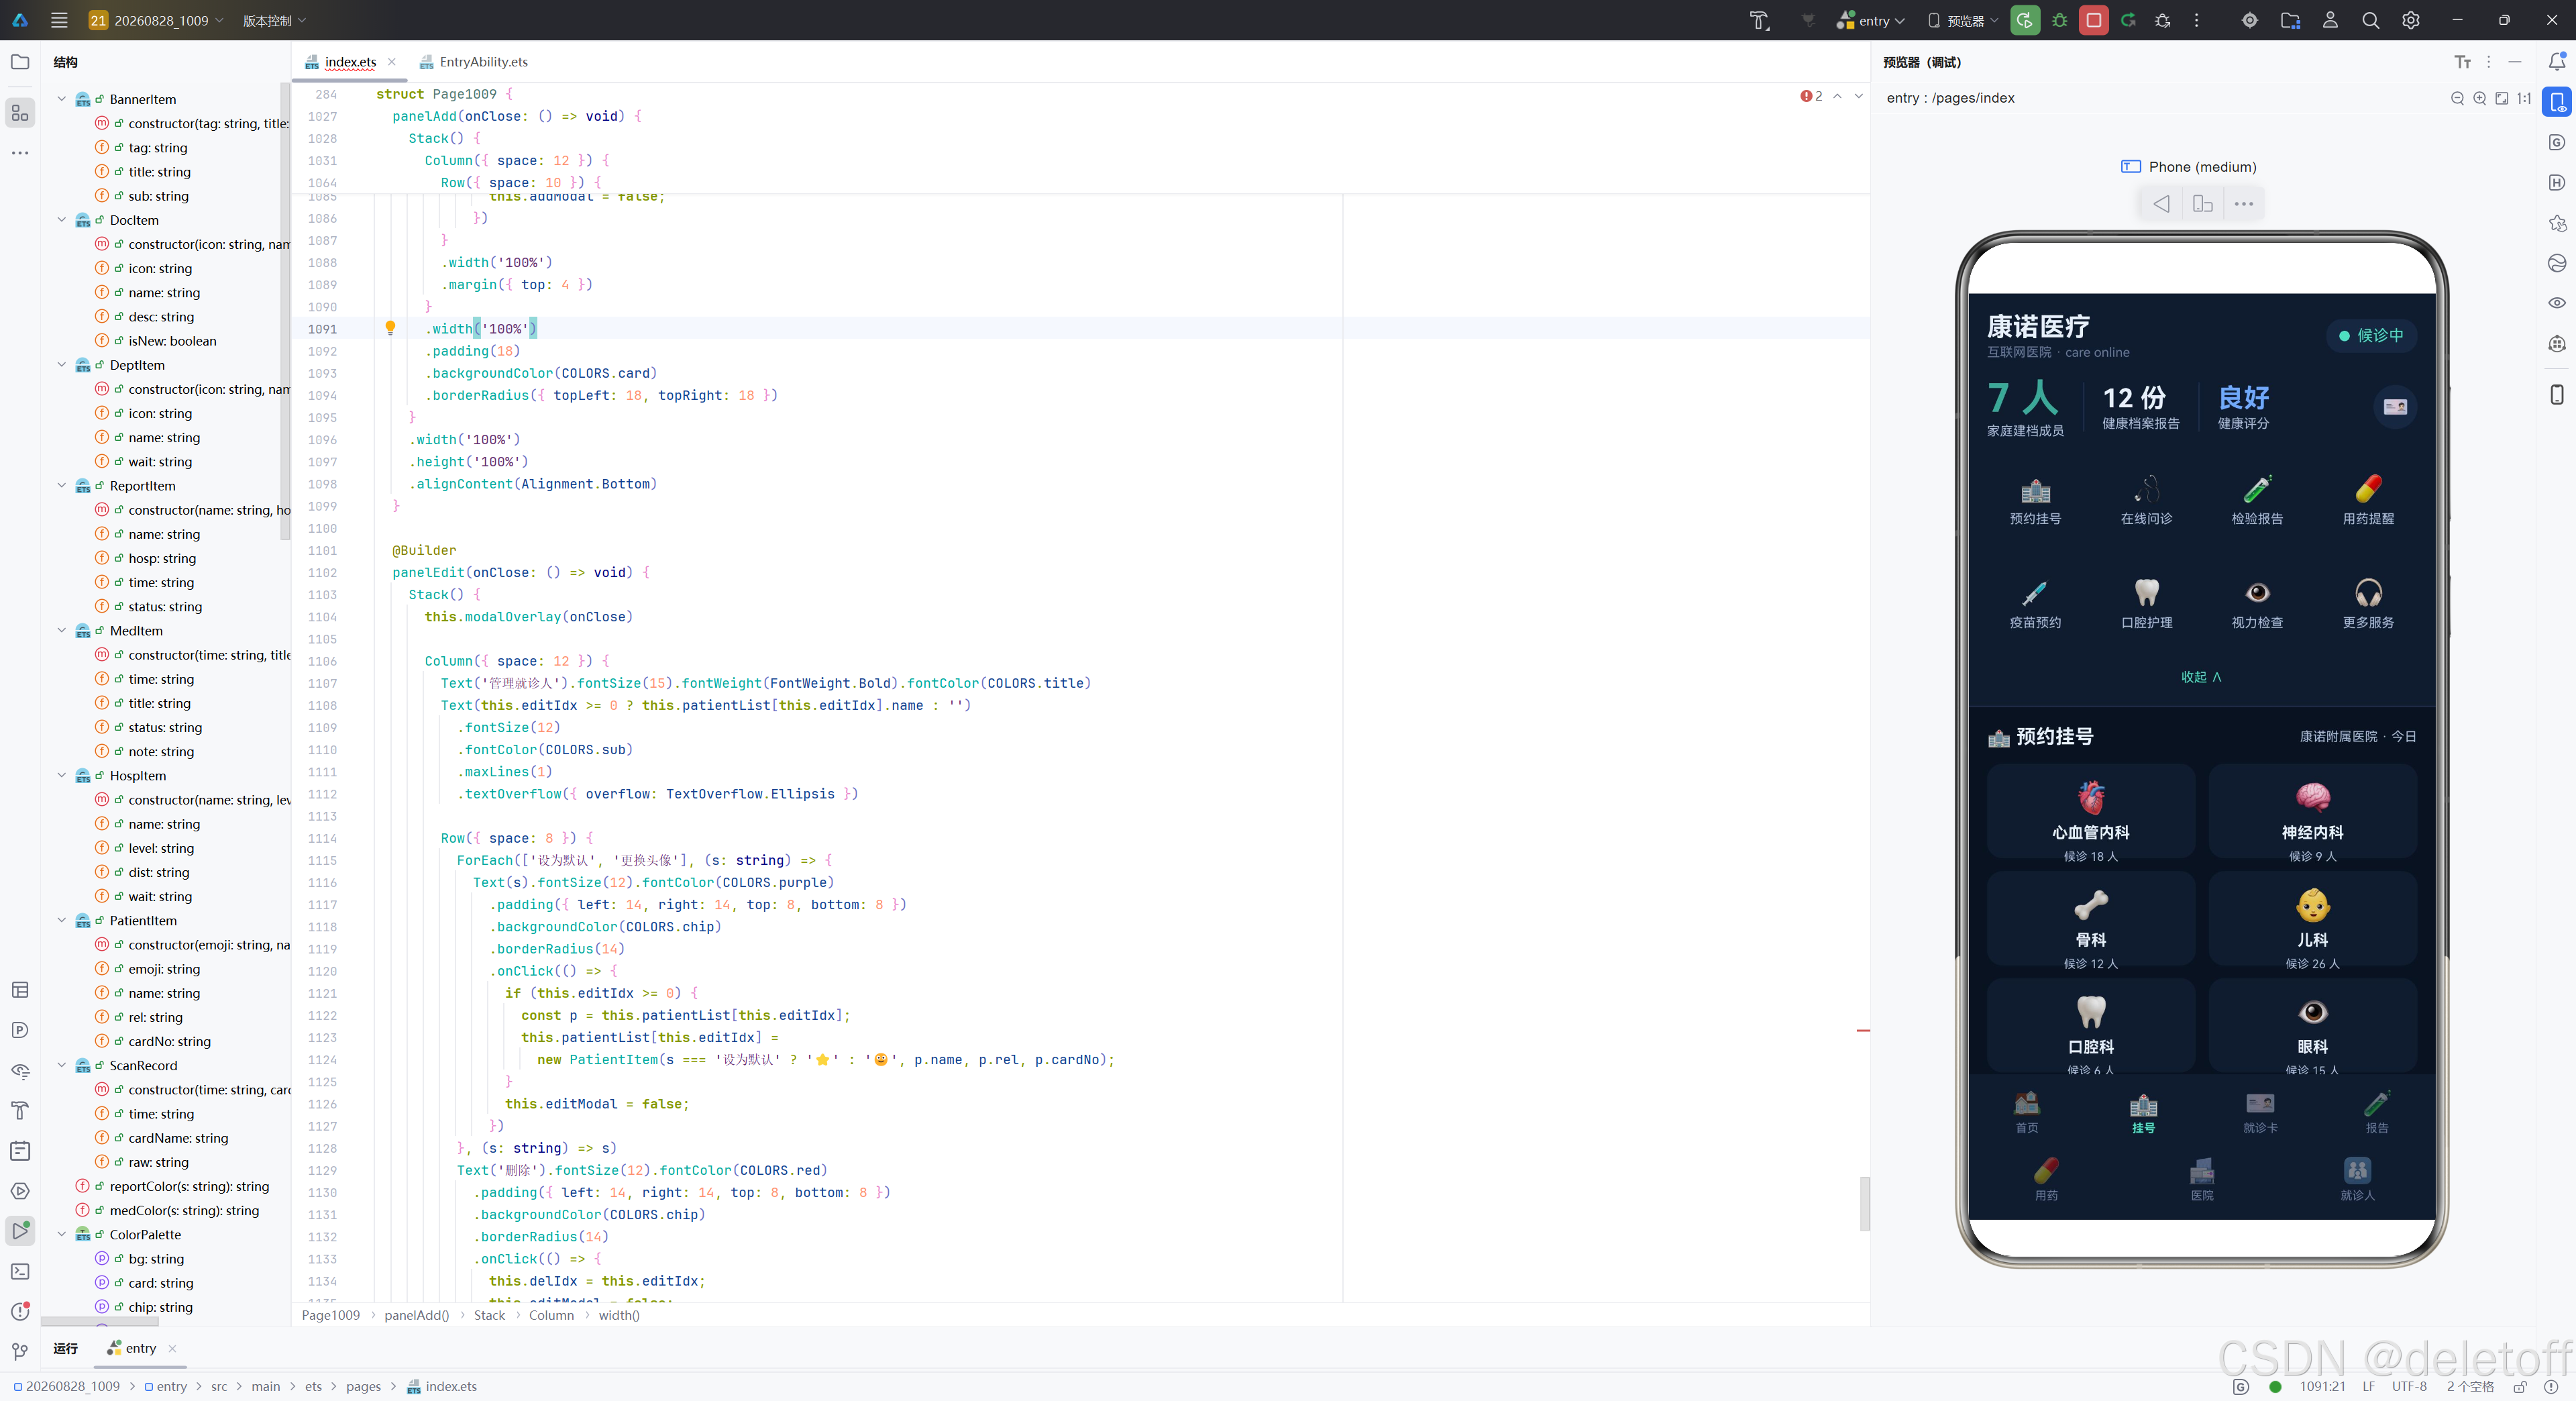The width and height of the screenshot is (2576, 1401).
Task: Open previewer device more-options dots
Action: [x=2244, y=204]
